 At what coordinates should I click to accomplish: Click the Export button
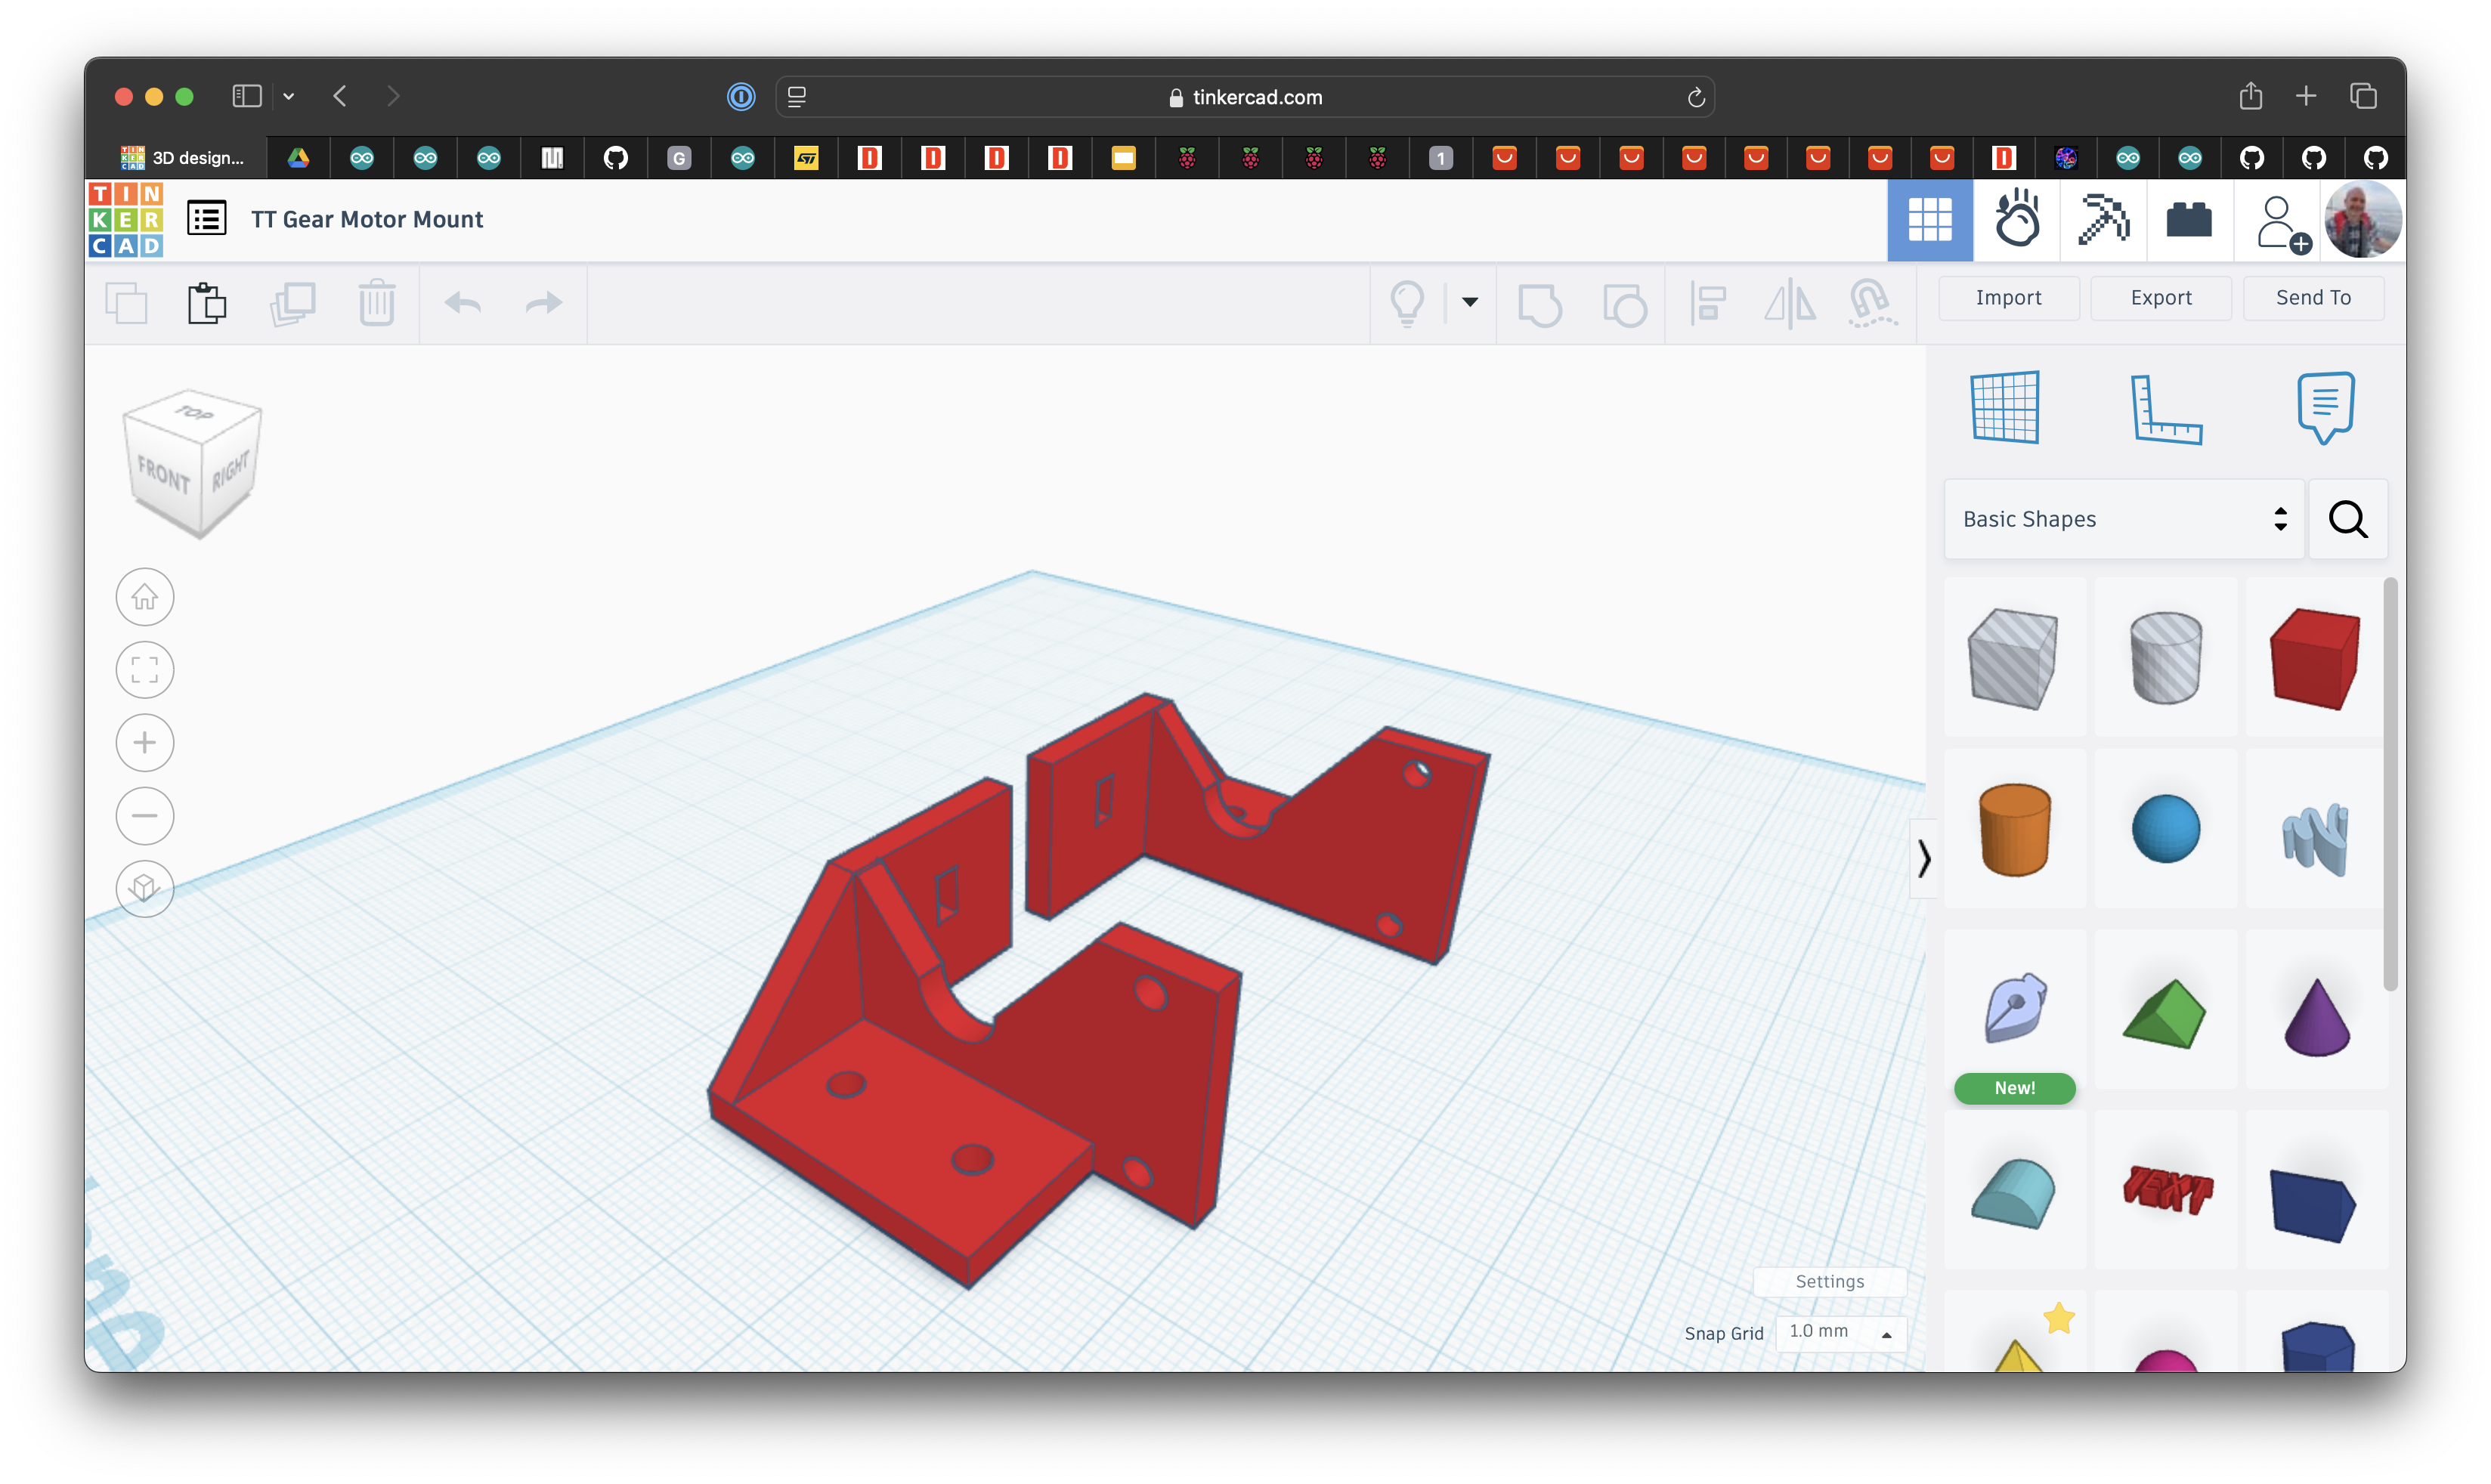pos(2160,298)
